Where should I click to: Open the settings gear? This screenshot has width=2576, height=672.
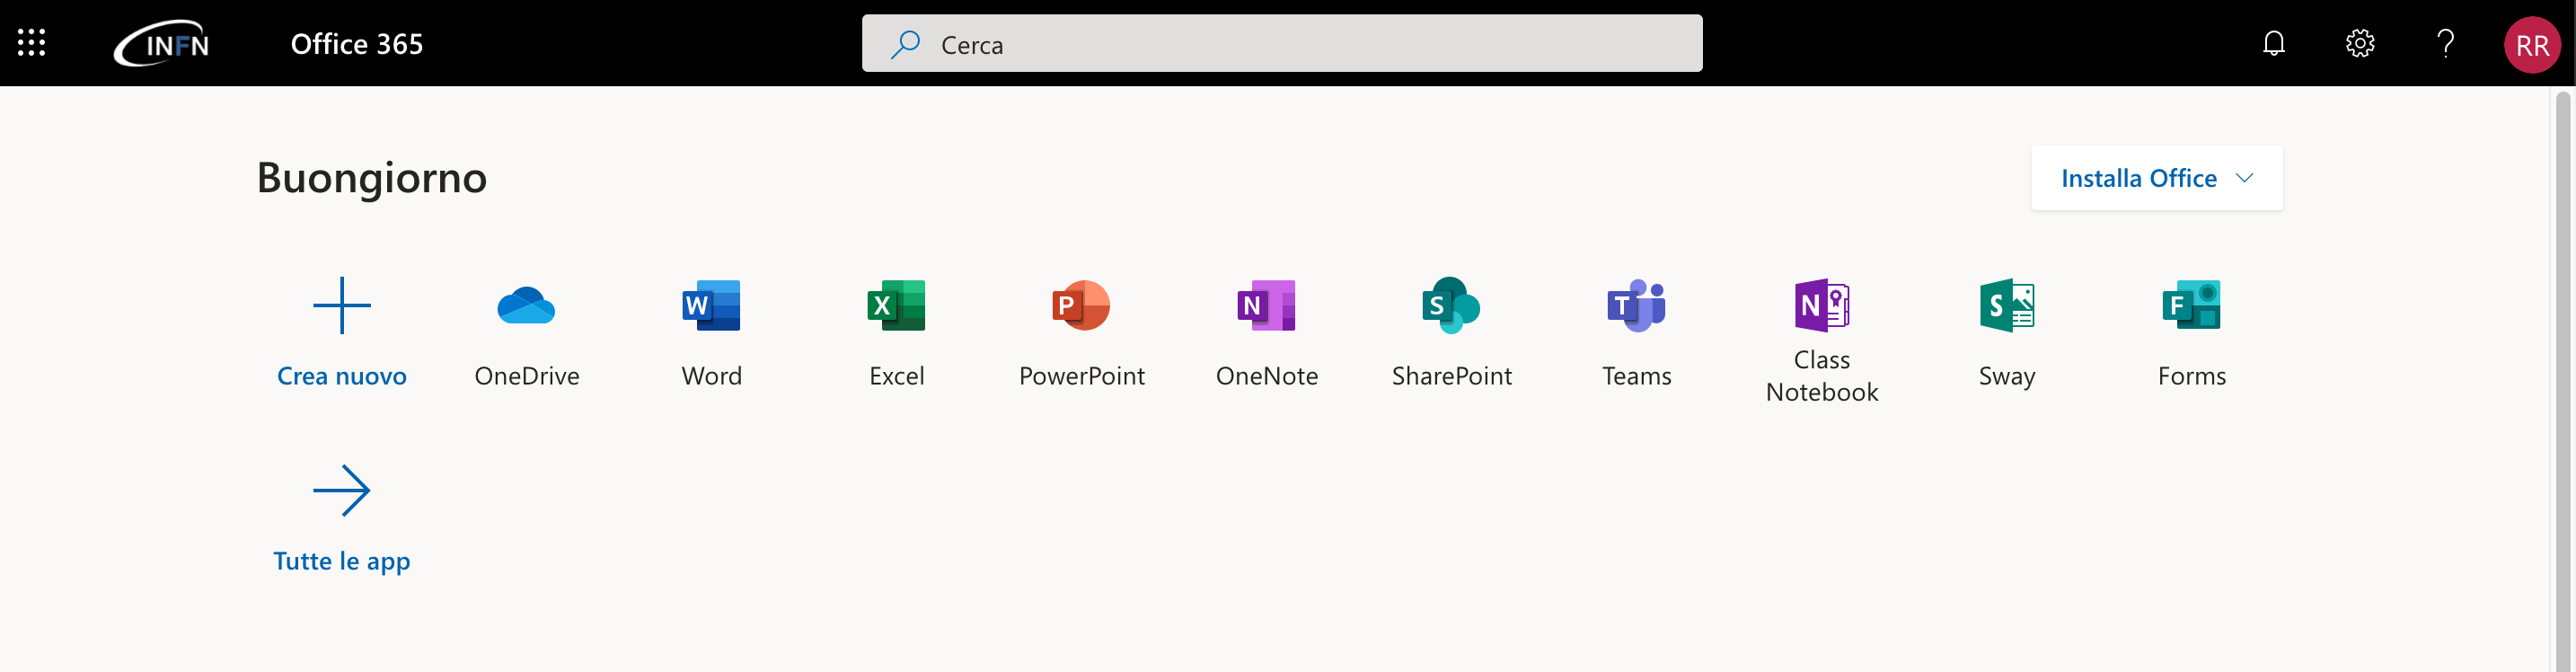click(x=2360, y=43)
